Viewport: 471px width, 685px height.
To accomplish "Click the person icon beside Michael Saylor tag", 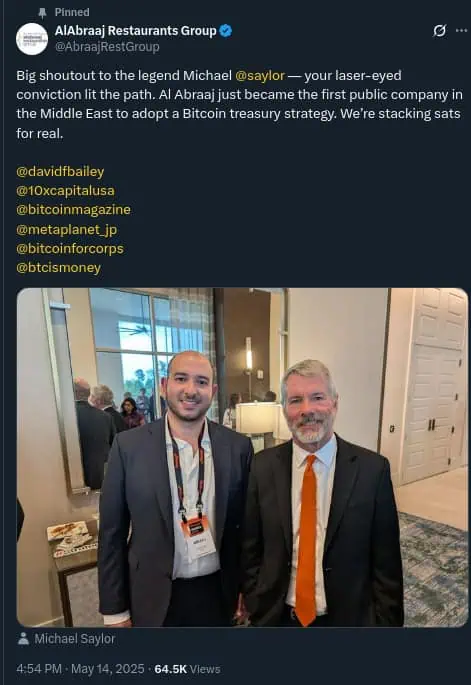I will tap(23, 639).
